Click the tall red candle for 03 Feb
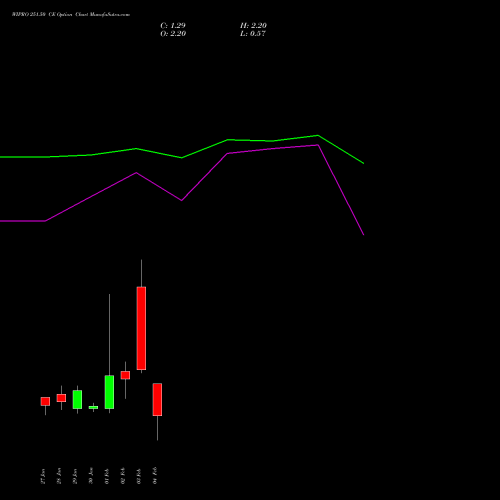500x500 pixels. pyautogui.click(x=141, y=328)
